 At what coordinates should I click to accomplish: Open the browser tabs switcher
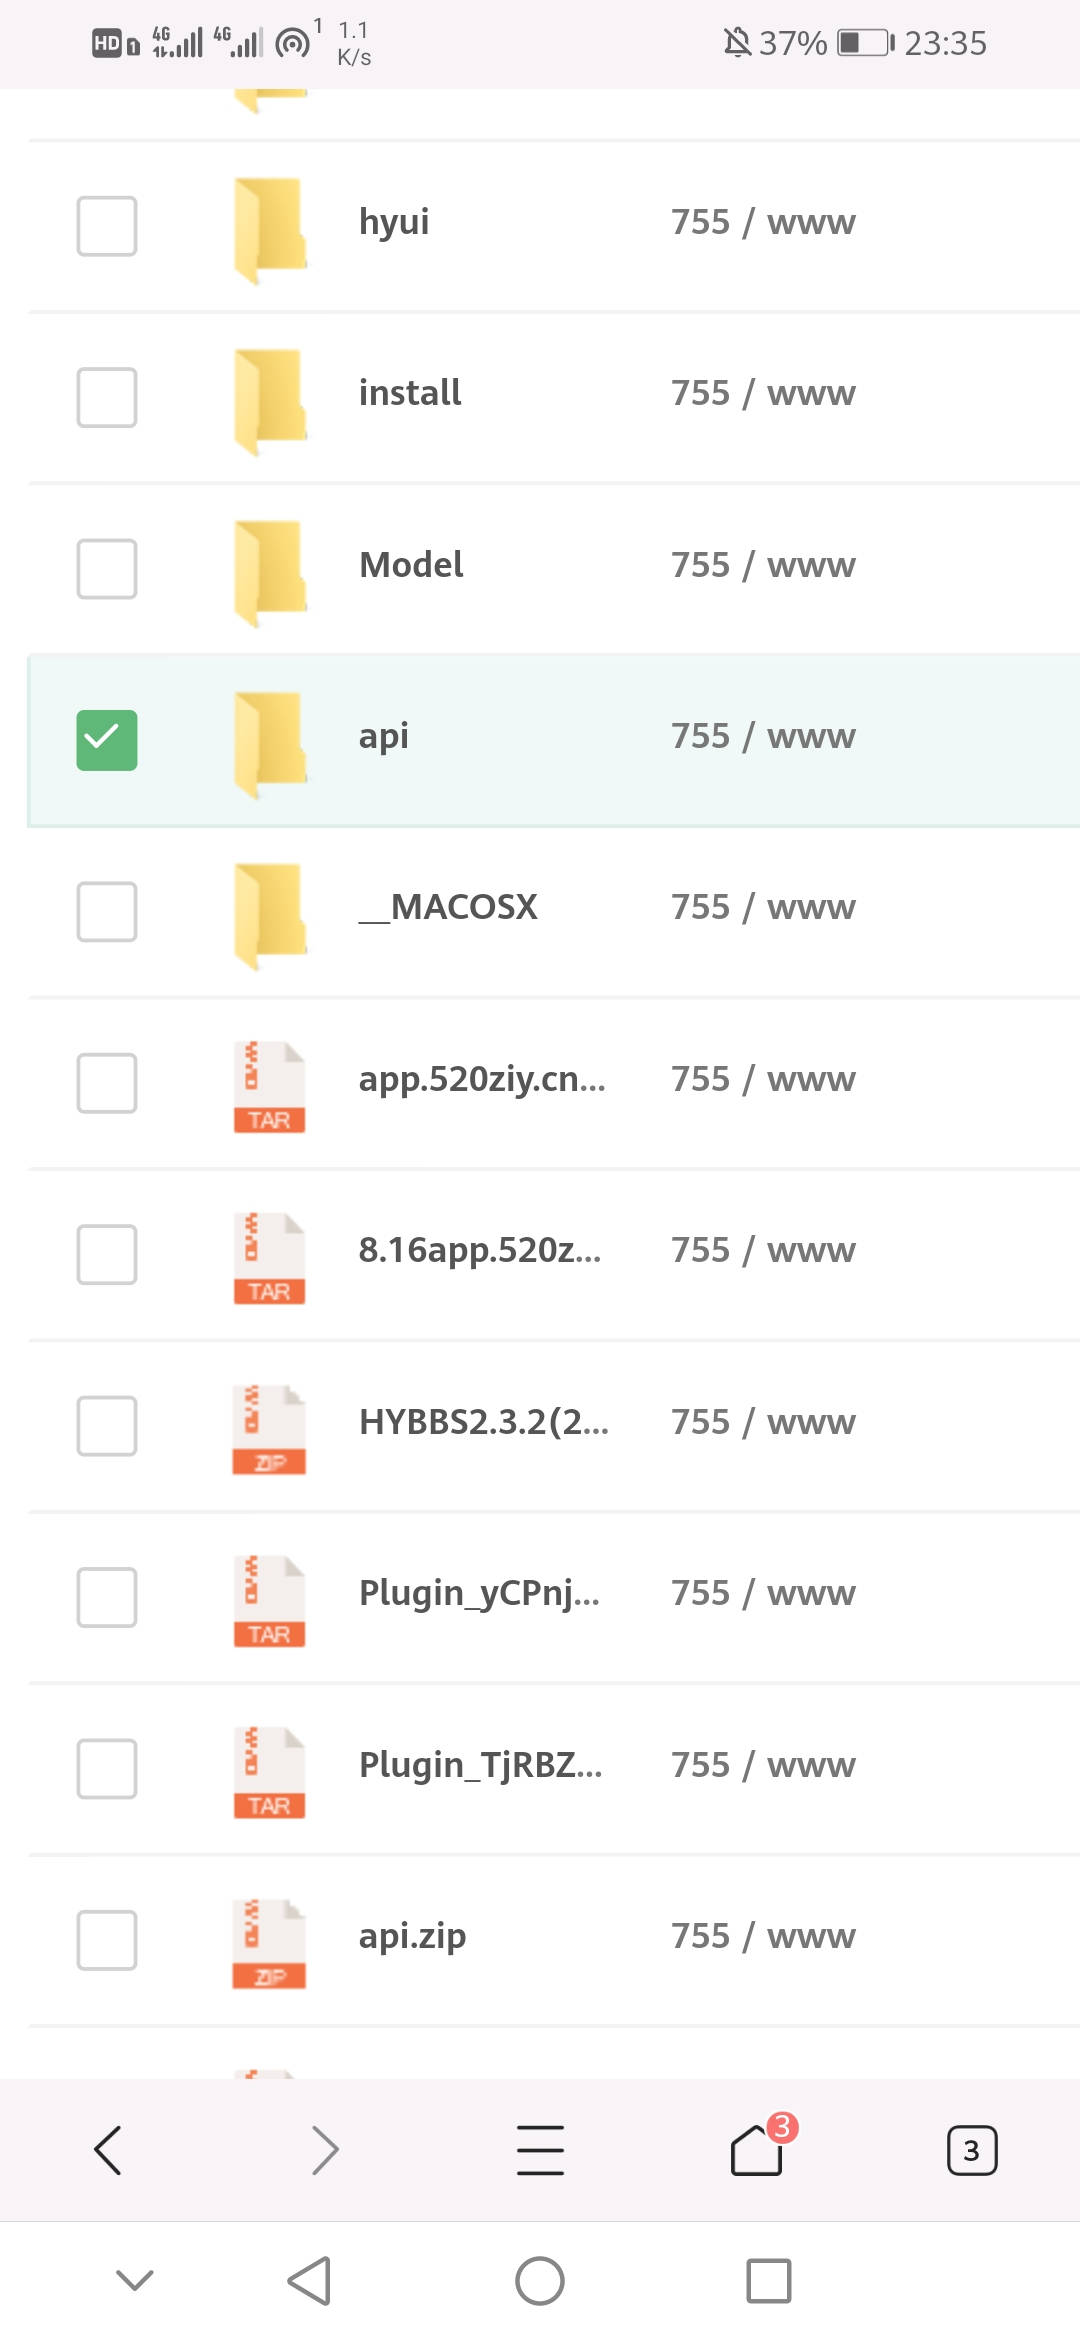(971, 2150)
